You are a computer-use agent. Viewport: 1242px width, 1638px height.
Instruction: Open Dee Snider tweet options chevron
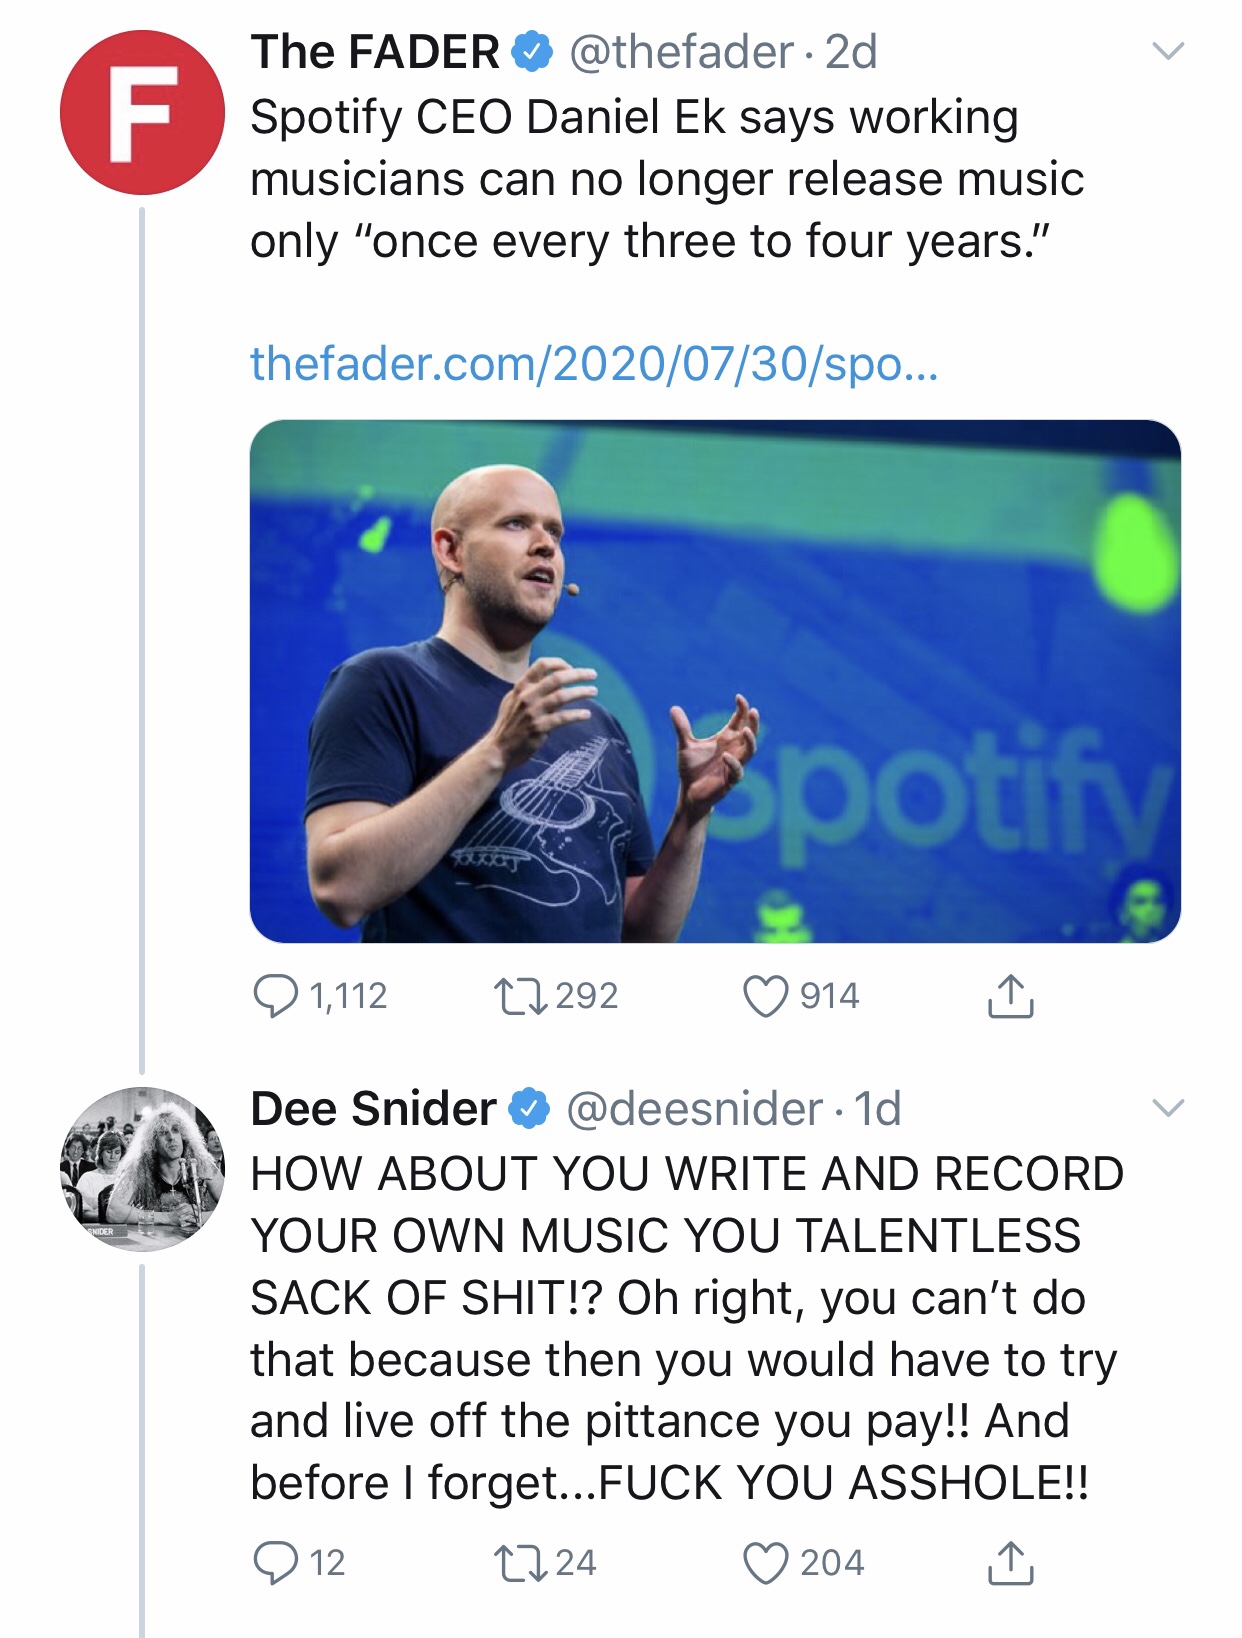tap(1167, 1108)
